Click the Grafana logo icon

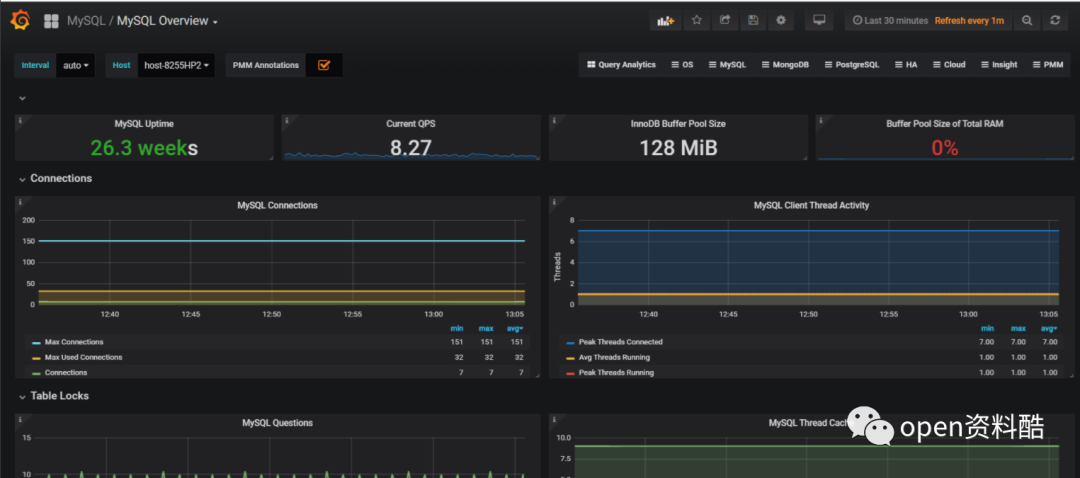[x=20, y=20]
